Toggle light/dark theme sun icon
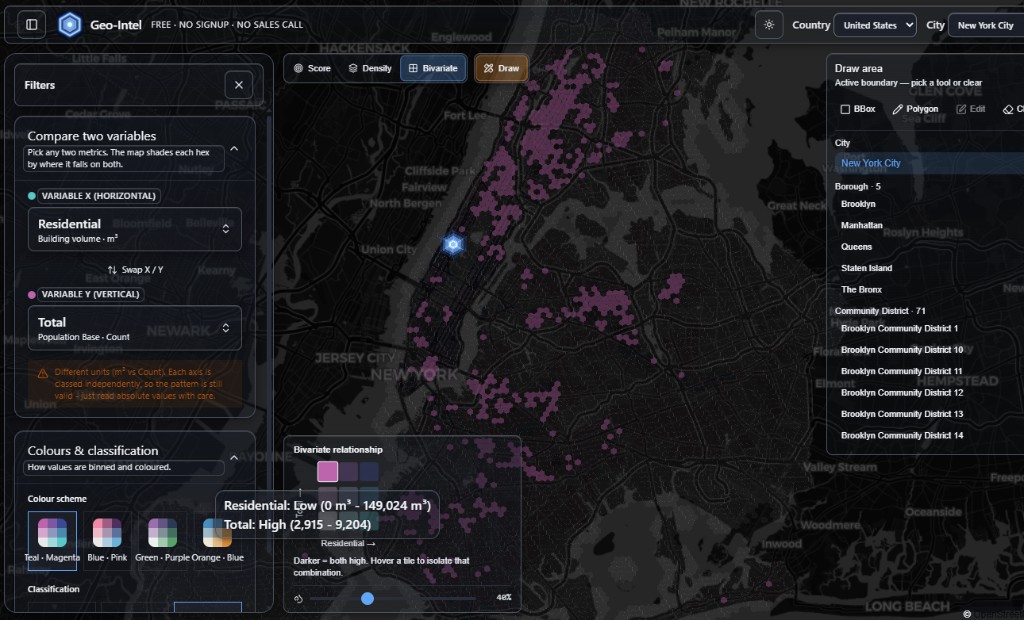This screenshot has height=620, width=1024. (x=769, y=25)
